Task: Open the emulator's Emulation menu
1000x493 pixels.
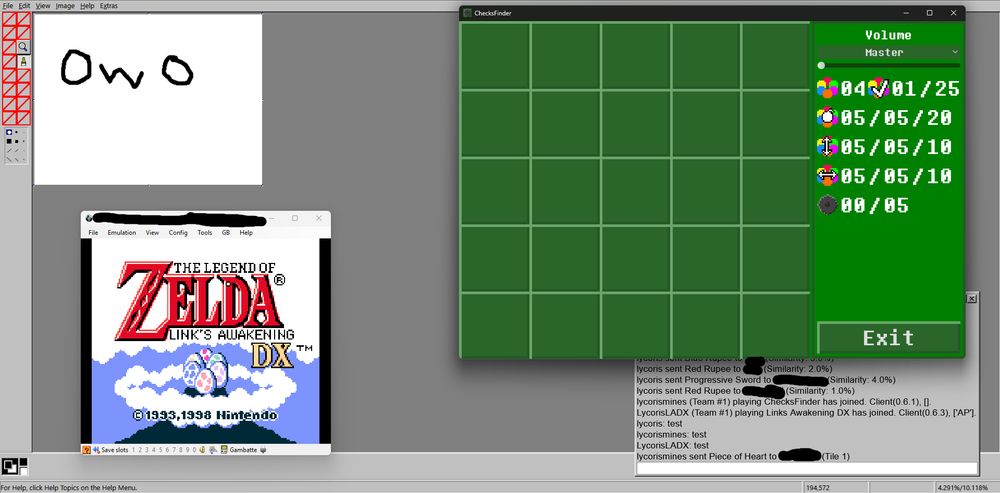Action: coord(122,233)
